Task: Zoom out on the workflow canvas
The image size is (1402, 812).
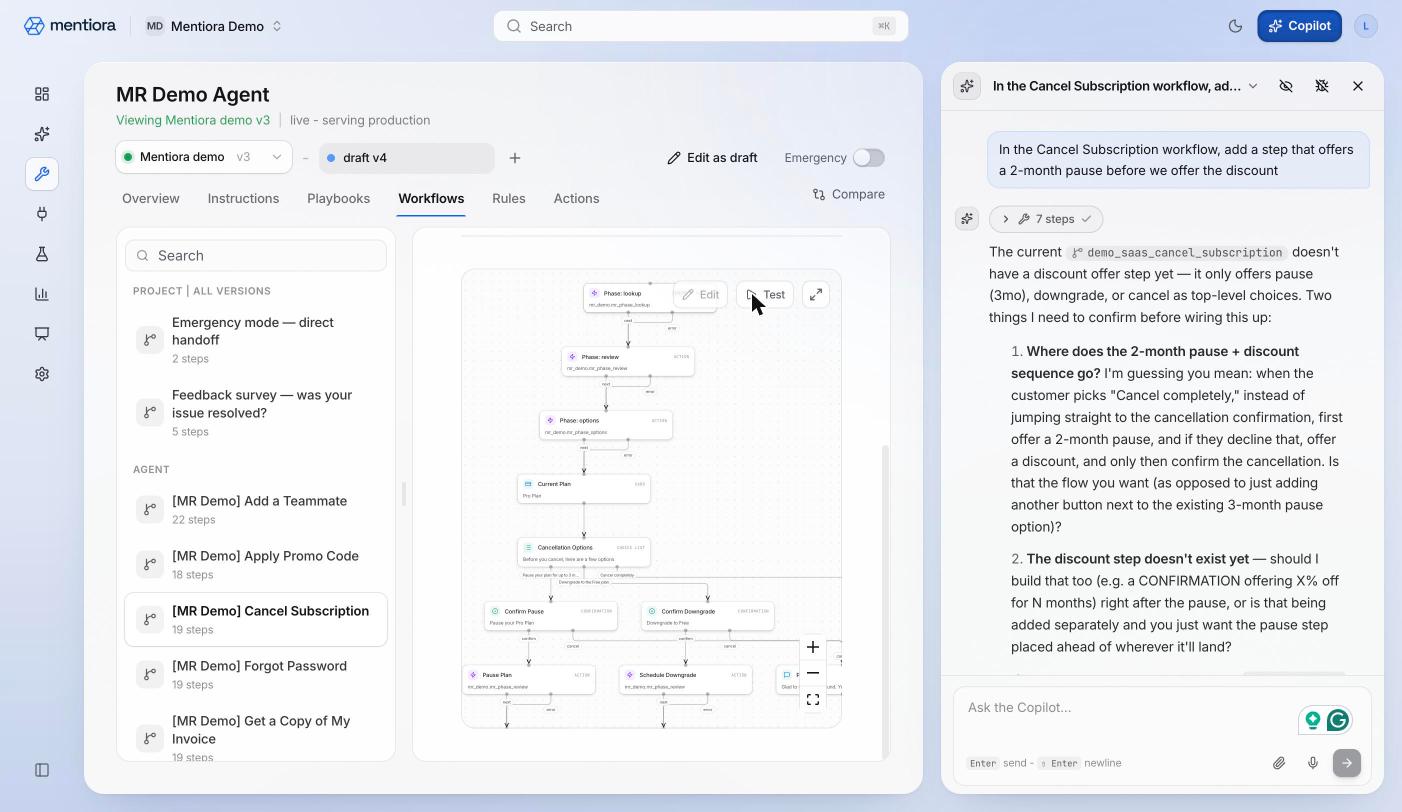Action: [x=813, y=673]
